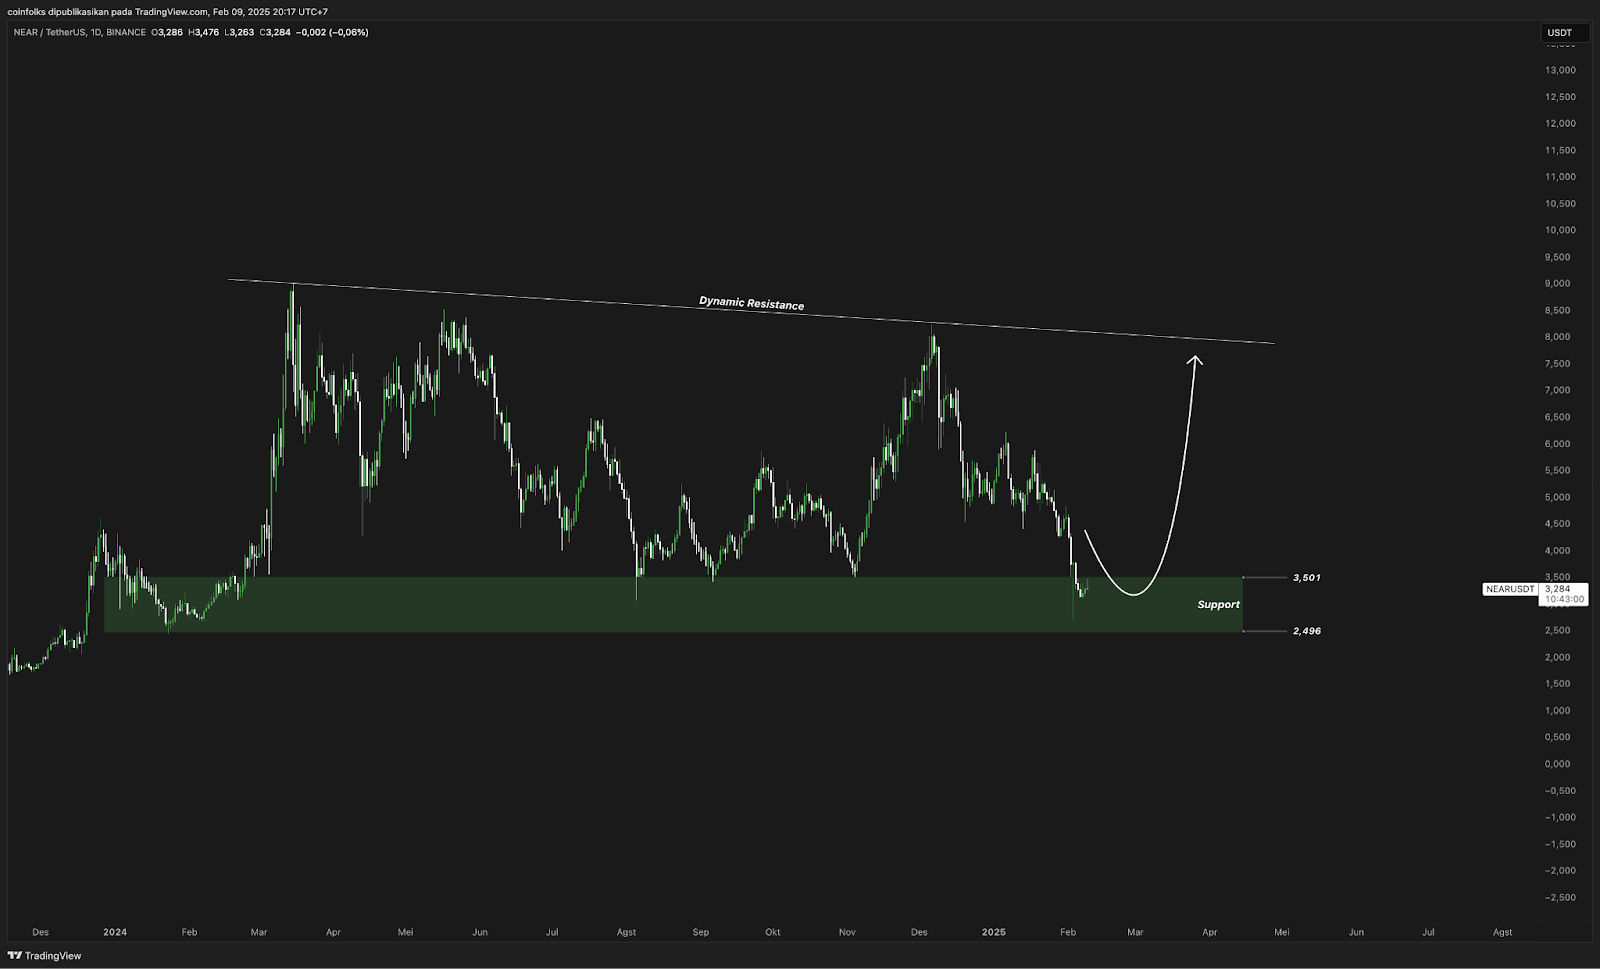Click the coinfolks publisher header text
The height and width of the screenshot is (969, 1600).
[x=167, y=12]
